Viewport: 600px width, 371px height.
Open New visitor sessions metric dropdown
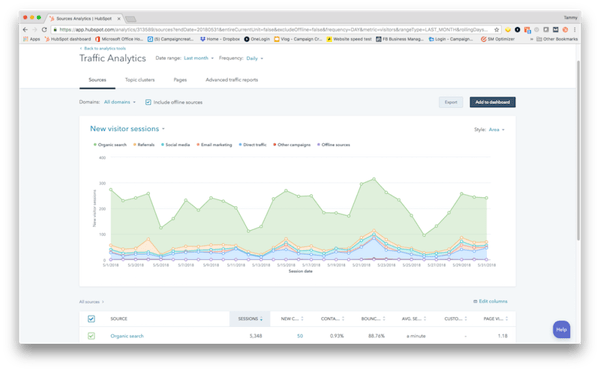click(x=127, y=129)
